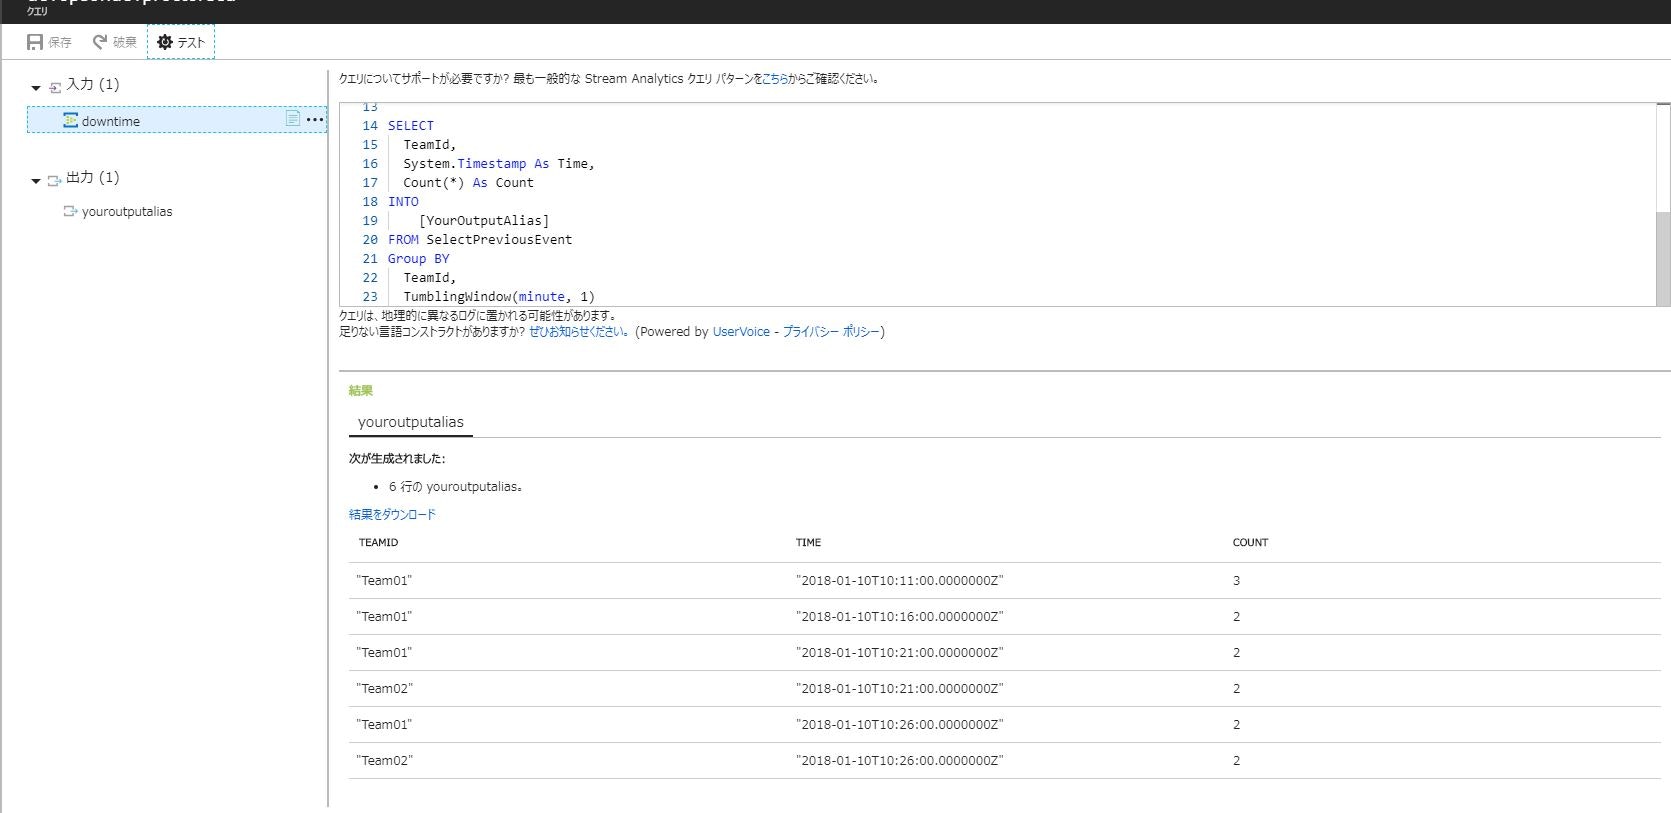The width and height of the screenshot is (1671, 813).
Task: Run the query with the テスト button
Action: click(x=181, y=42)
